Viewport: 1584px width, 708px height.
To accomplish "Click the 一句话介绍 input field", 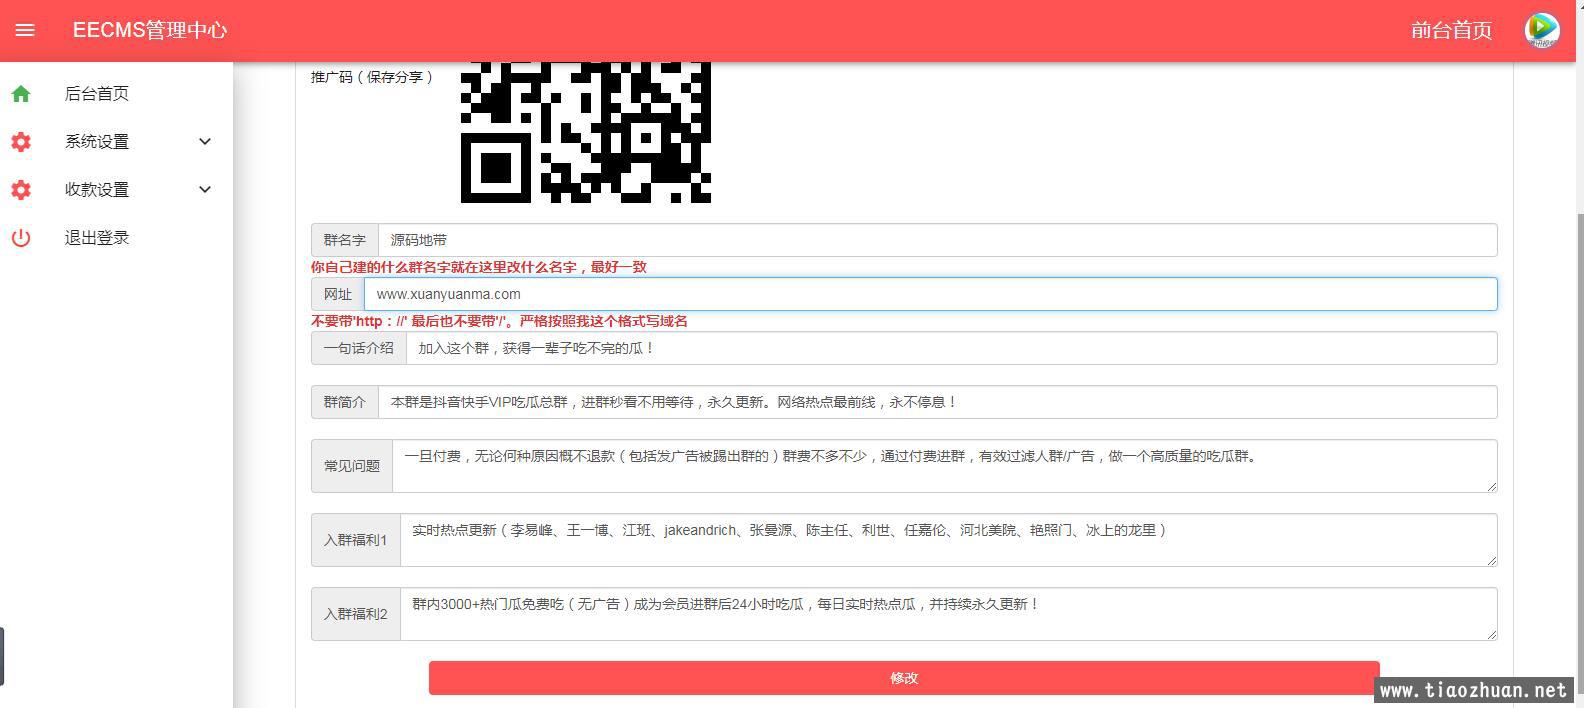I will tap(951, 348).
